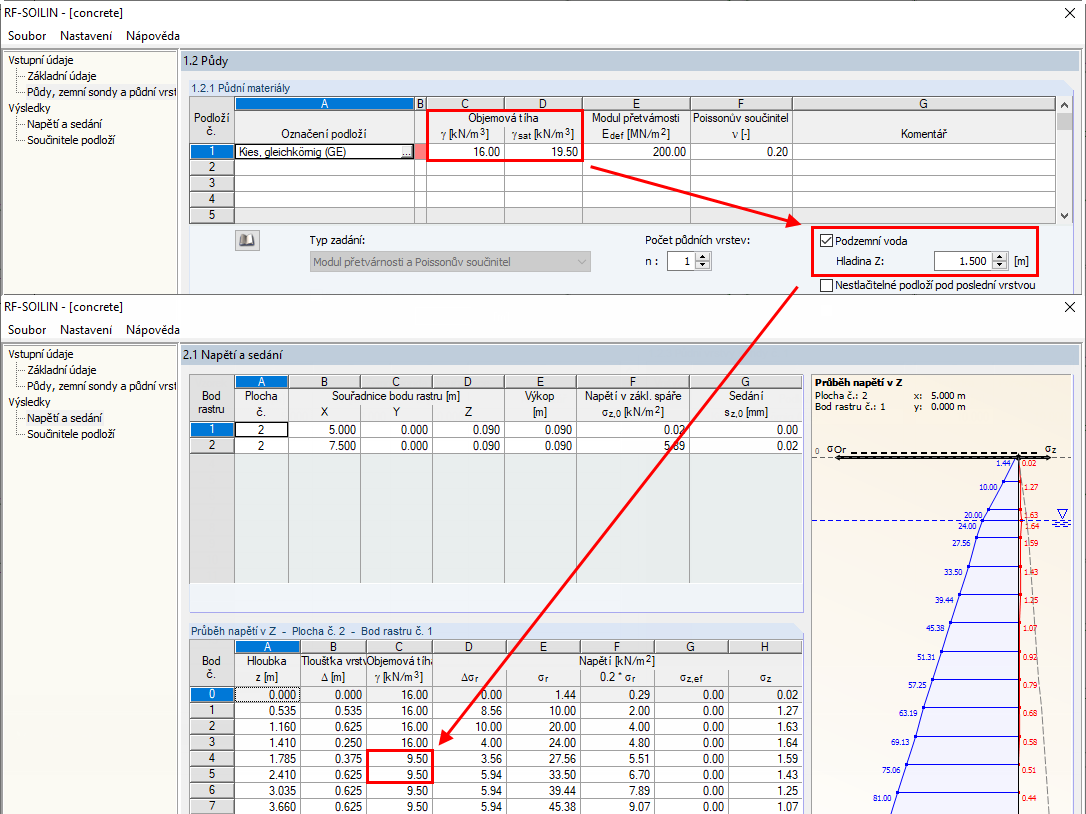1086x814 pixels.
Task: Click the Hladina Z input field
Action: (961, 261)
